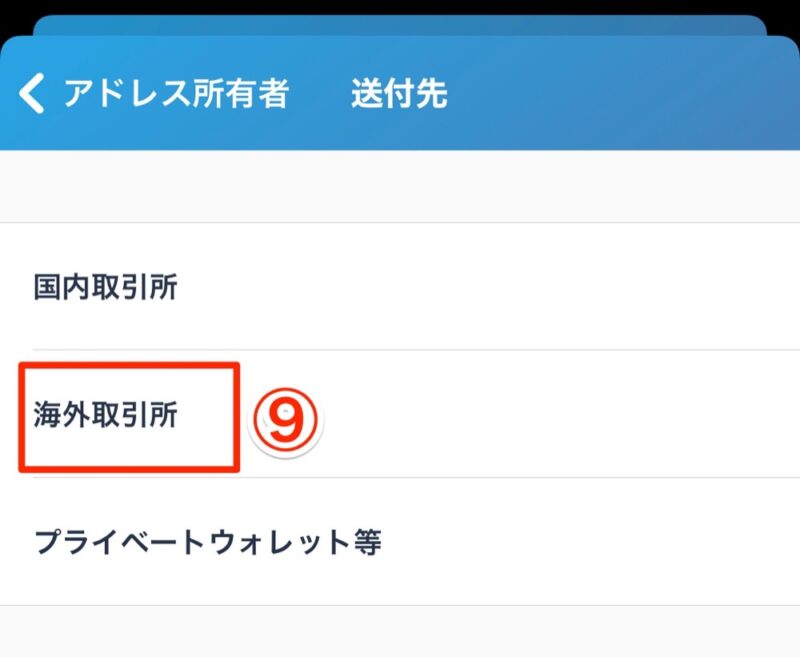Viewport: 800px width, 657px height.
Task: Click the gray area below the list
Action: click(400, 631)
